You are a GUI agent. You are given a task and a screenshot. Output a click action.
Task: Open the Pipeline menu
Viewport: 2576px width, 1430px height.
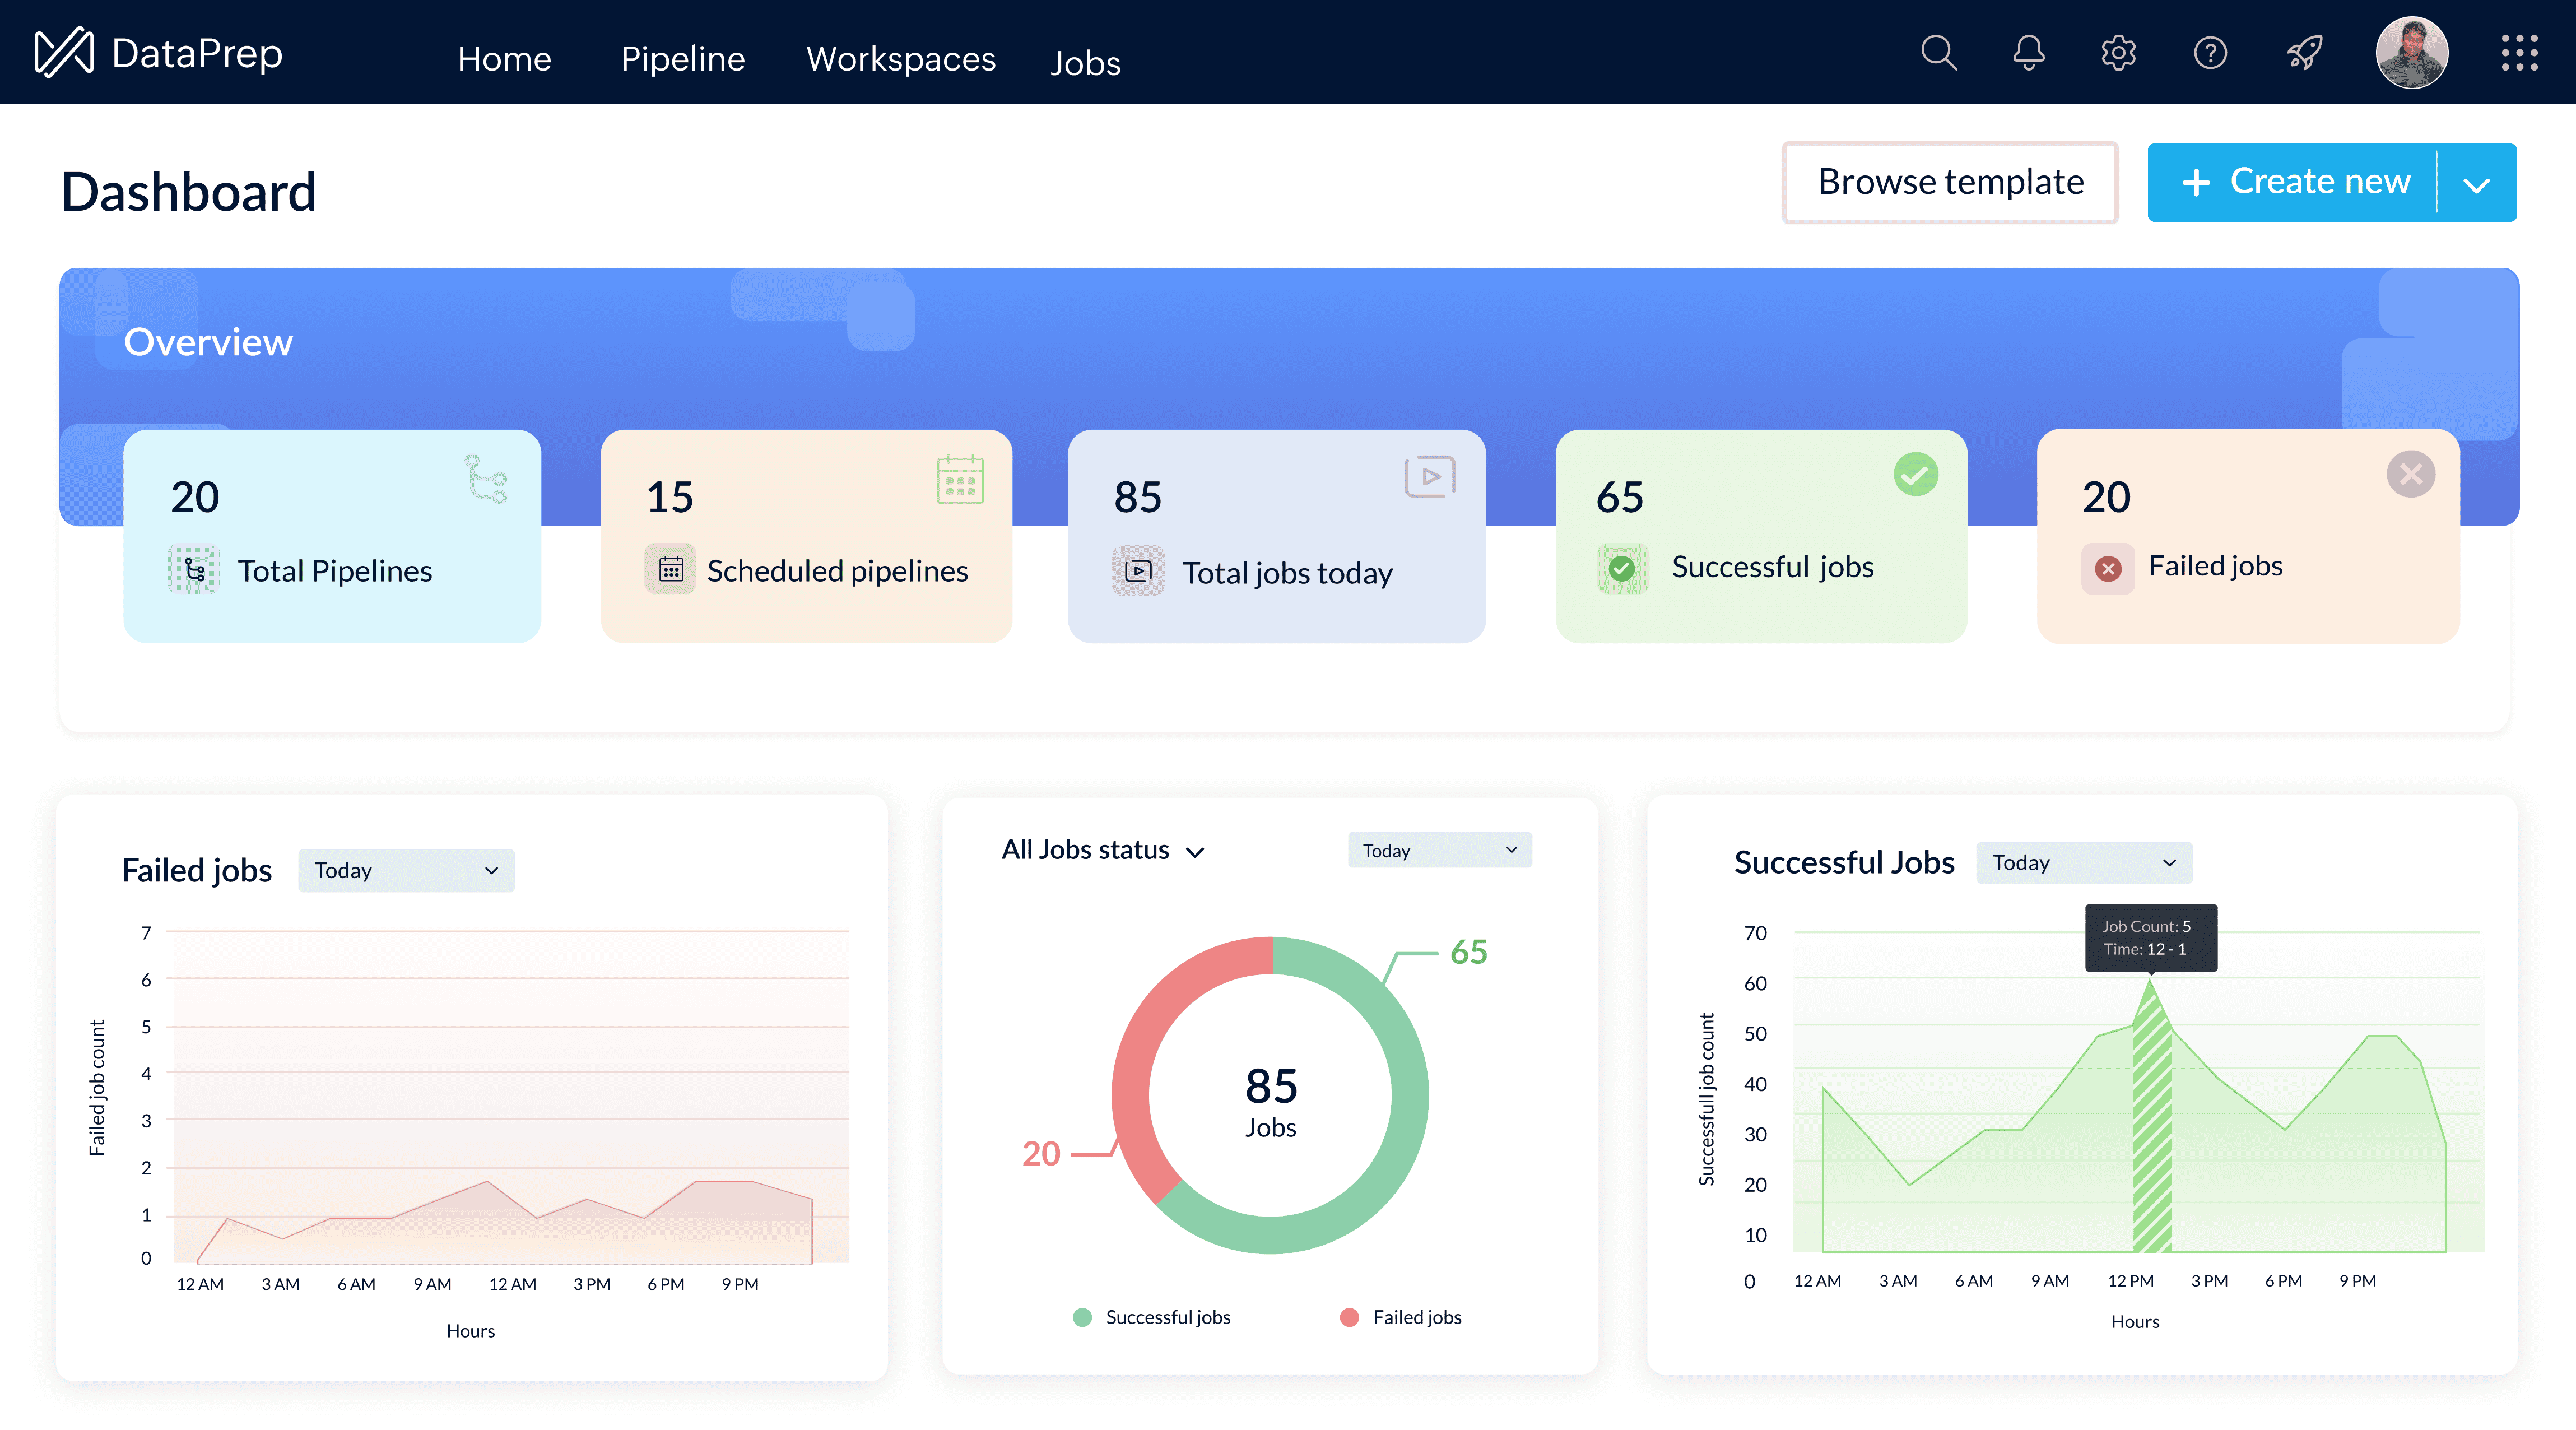pyautogui.click(x=683, y=59)
